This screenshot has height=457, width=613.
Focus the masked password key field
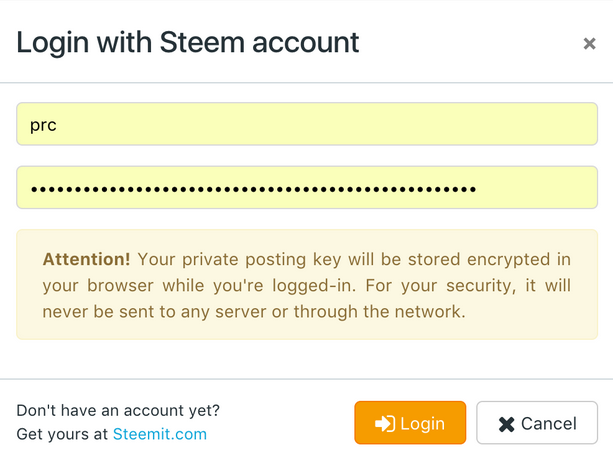coord(306,187)
